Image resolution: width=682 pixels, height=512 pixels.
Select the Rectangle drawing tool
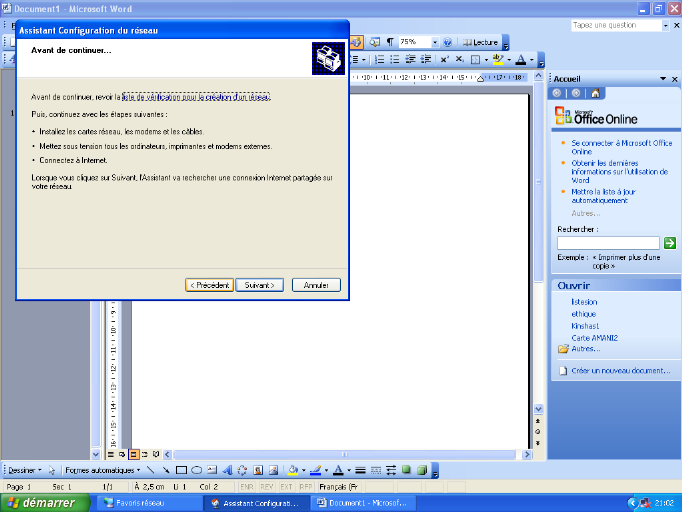pyautogui.click(x=181, y=470)
